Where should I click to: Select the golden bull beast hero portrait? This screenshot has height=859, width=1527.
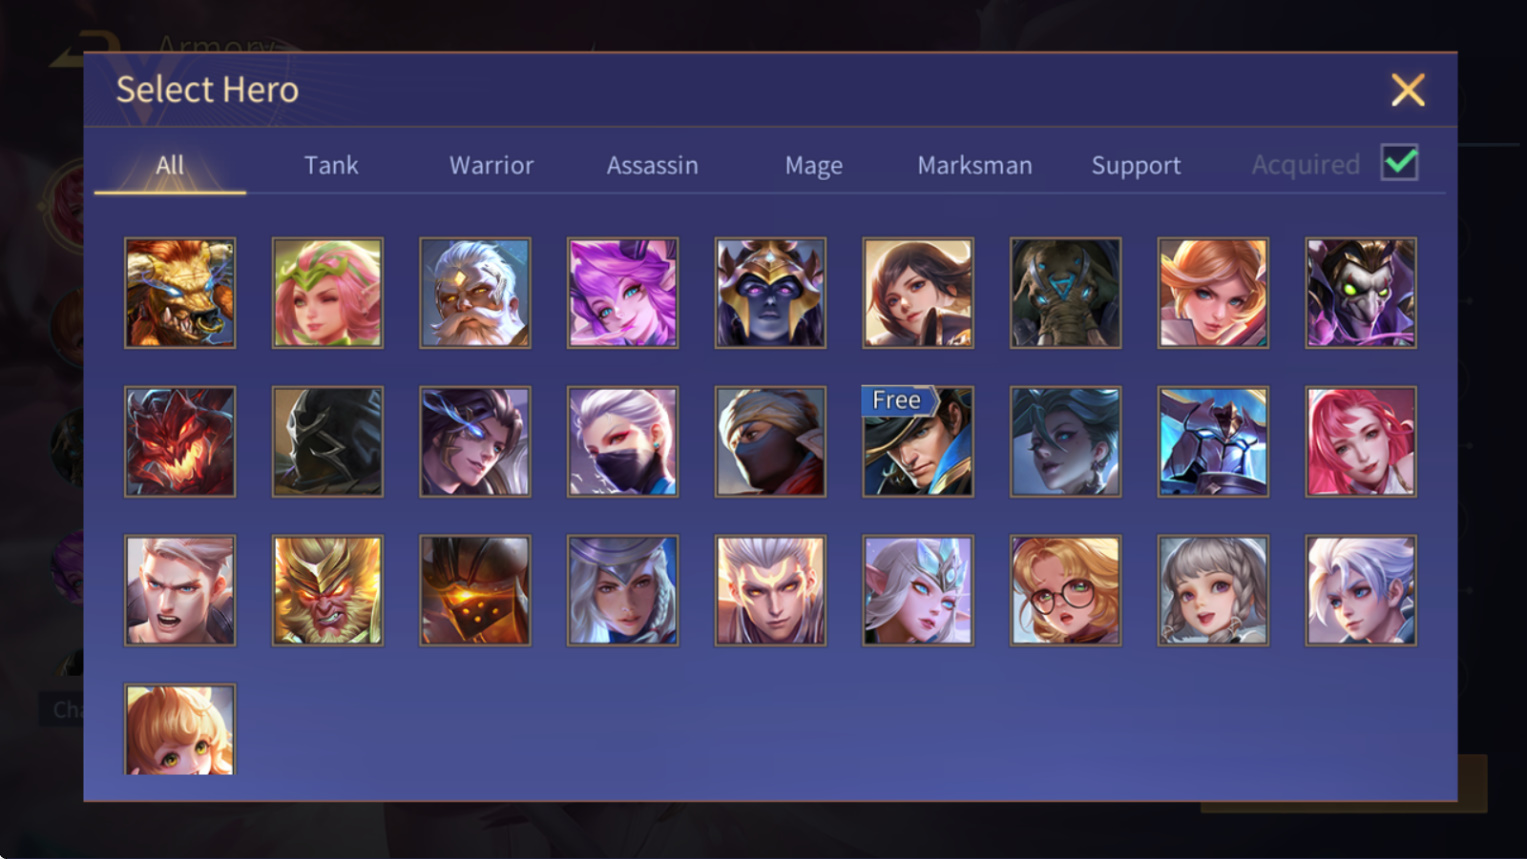tap(180, 293)
